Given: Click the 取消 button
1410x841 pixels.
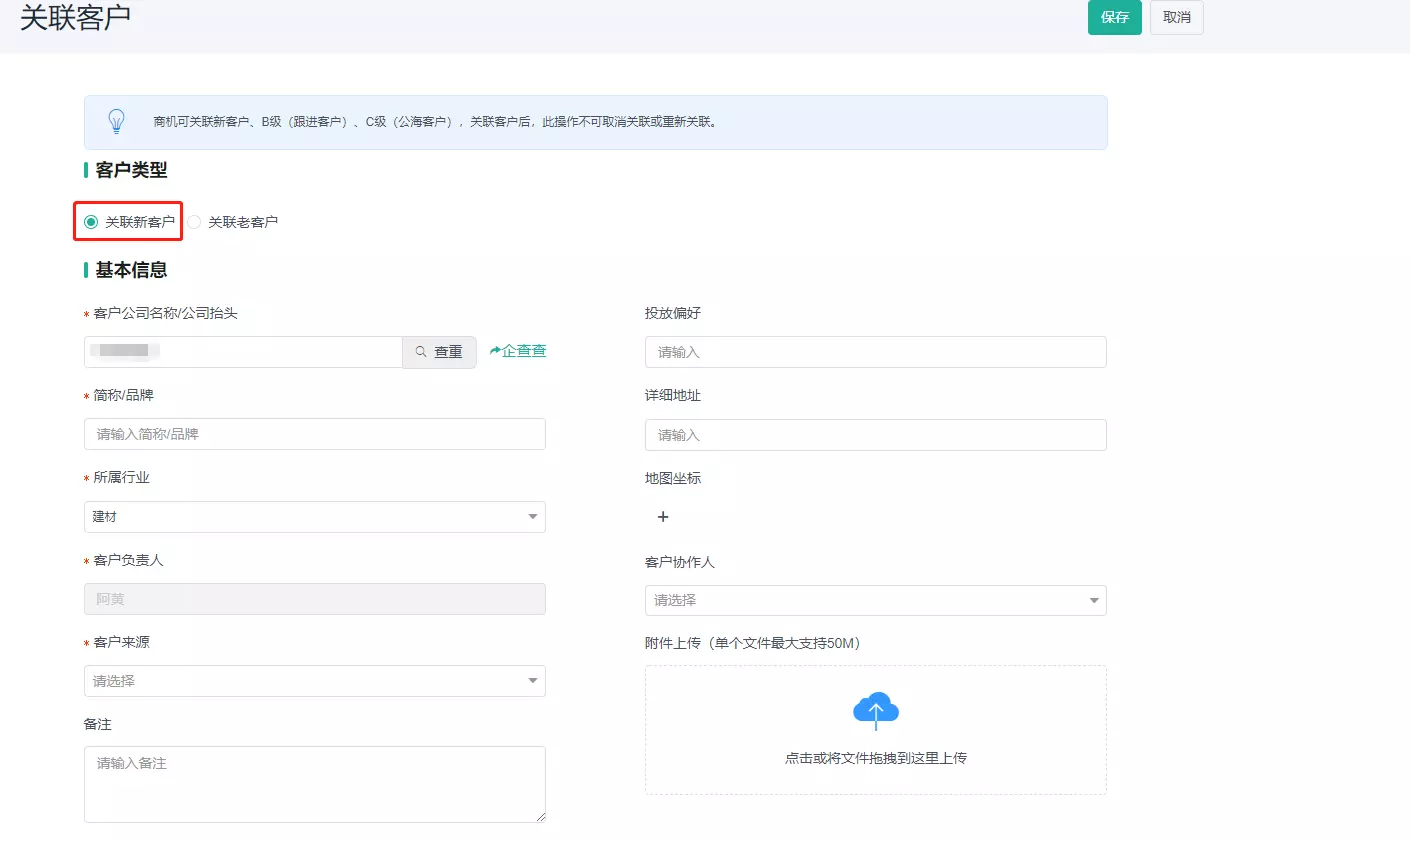Looking at the screenshot, I should 1177,17.
